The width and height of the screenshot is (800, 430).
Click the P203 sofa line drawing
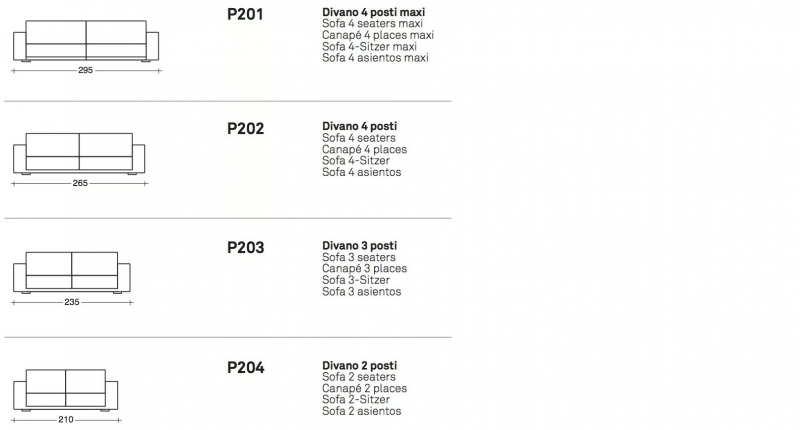tap(72, 273)
